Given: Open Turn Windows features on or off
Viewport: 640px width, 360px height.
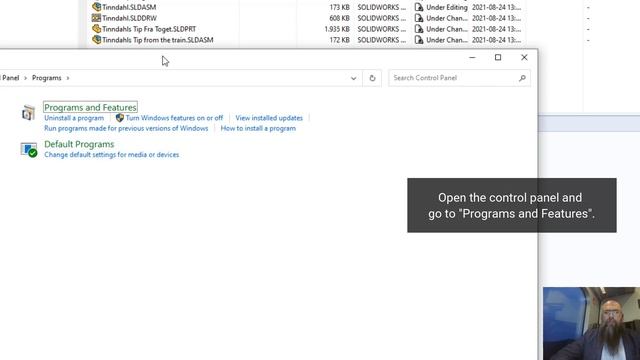Looking at the screenshot, I should pyautogui.click(x=174, y=118).
